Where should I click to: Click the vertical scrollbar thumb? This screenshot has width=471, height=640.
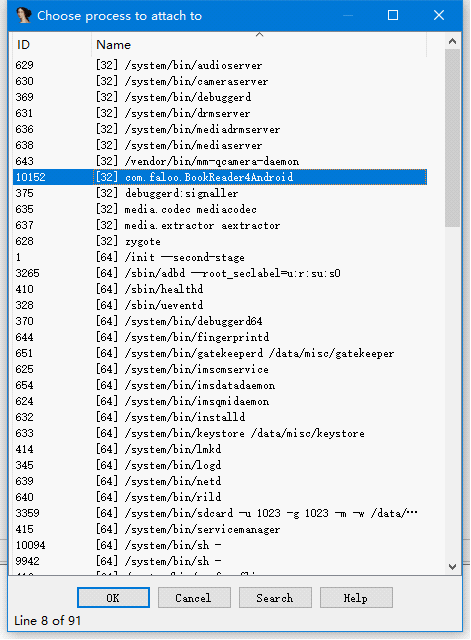coord(452,138)
